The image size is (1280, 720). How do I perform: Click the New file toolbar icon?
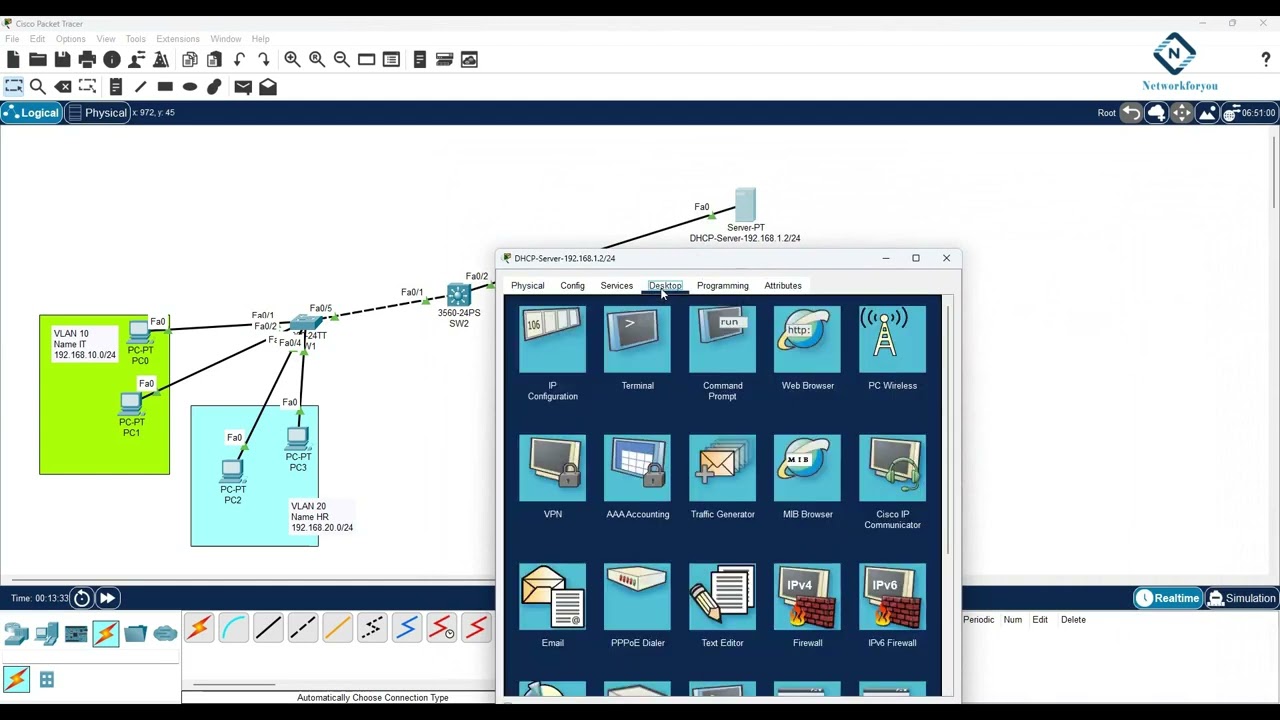coord(13,60)
